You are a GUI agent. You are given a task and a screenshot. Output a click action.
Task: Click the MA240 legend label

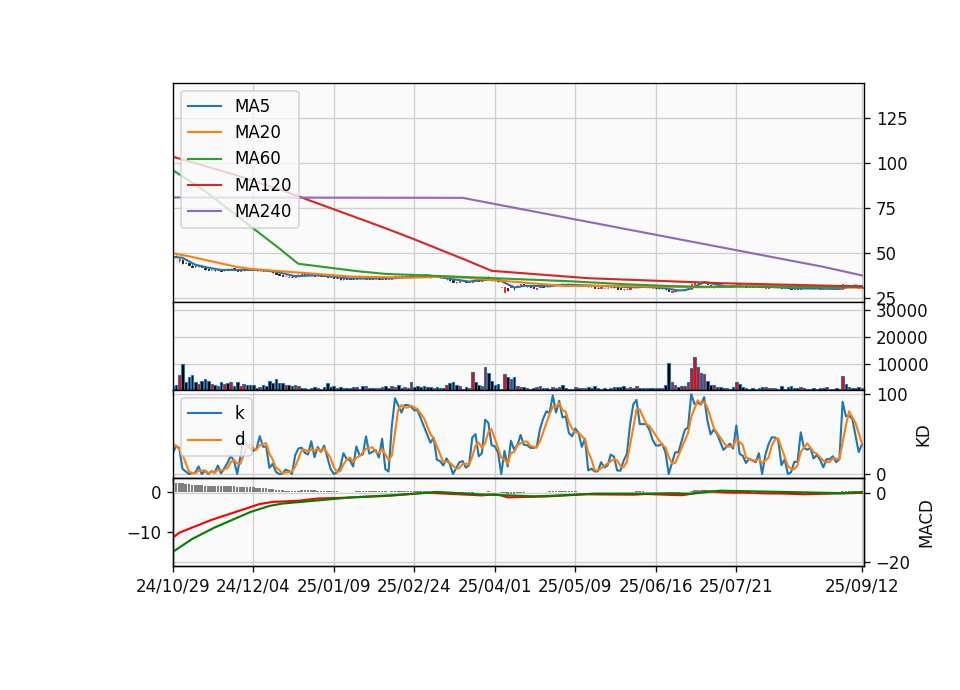(263, 211)
